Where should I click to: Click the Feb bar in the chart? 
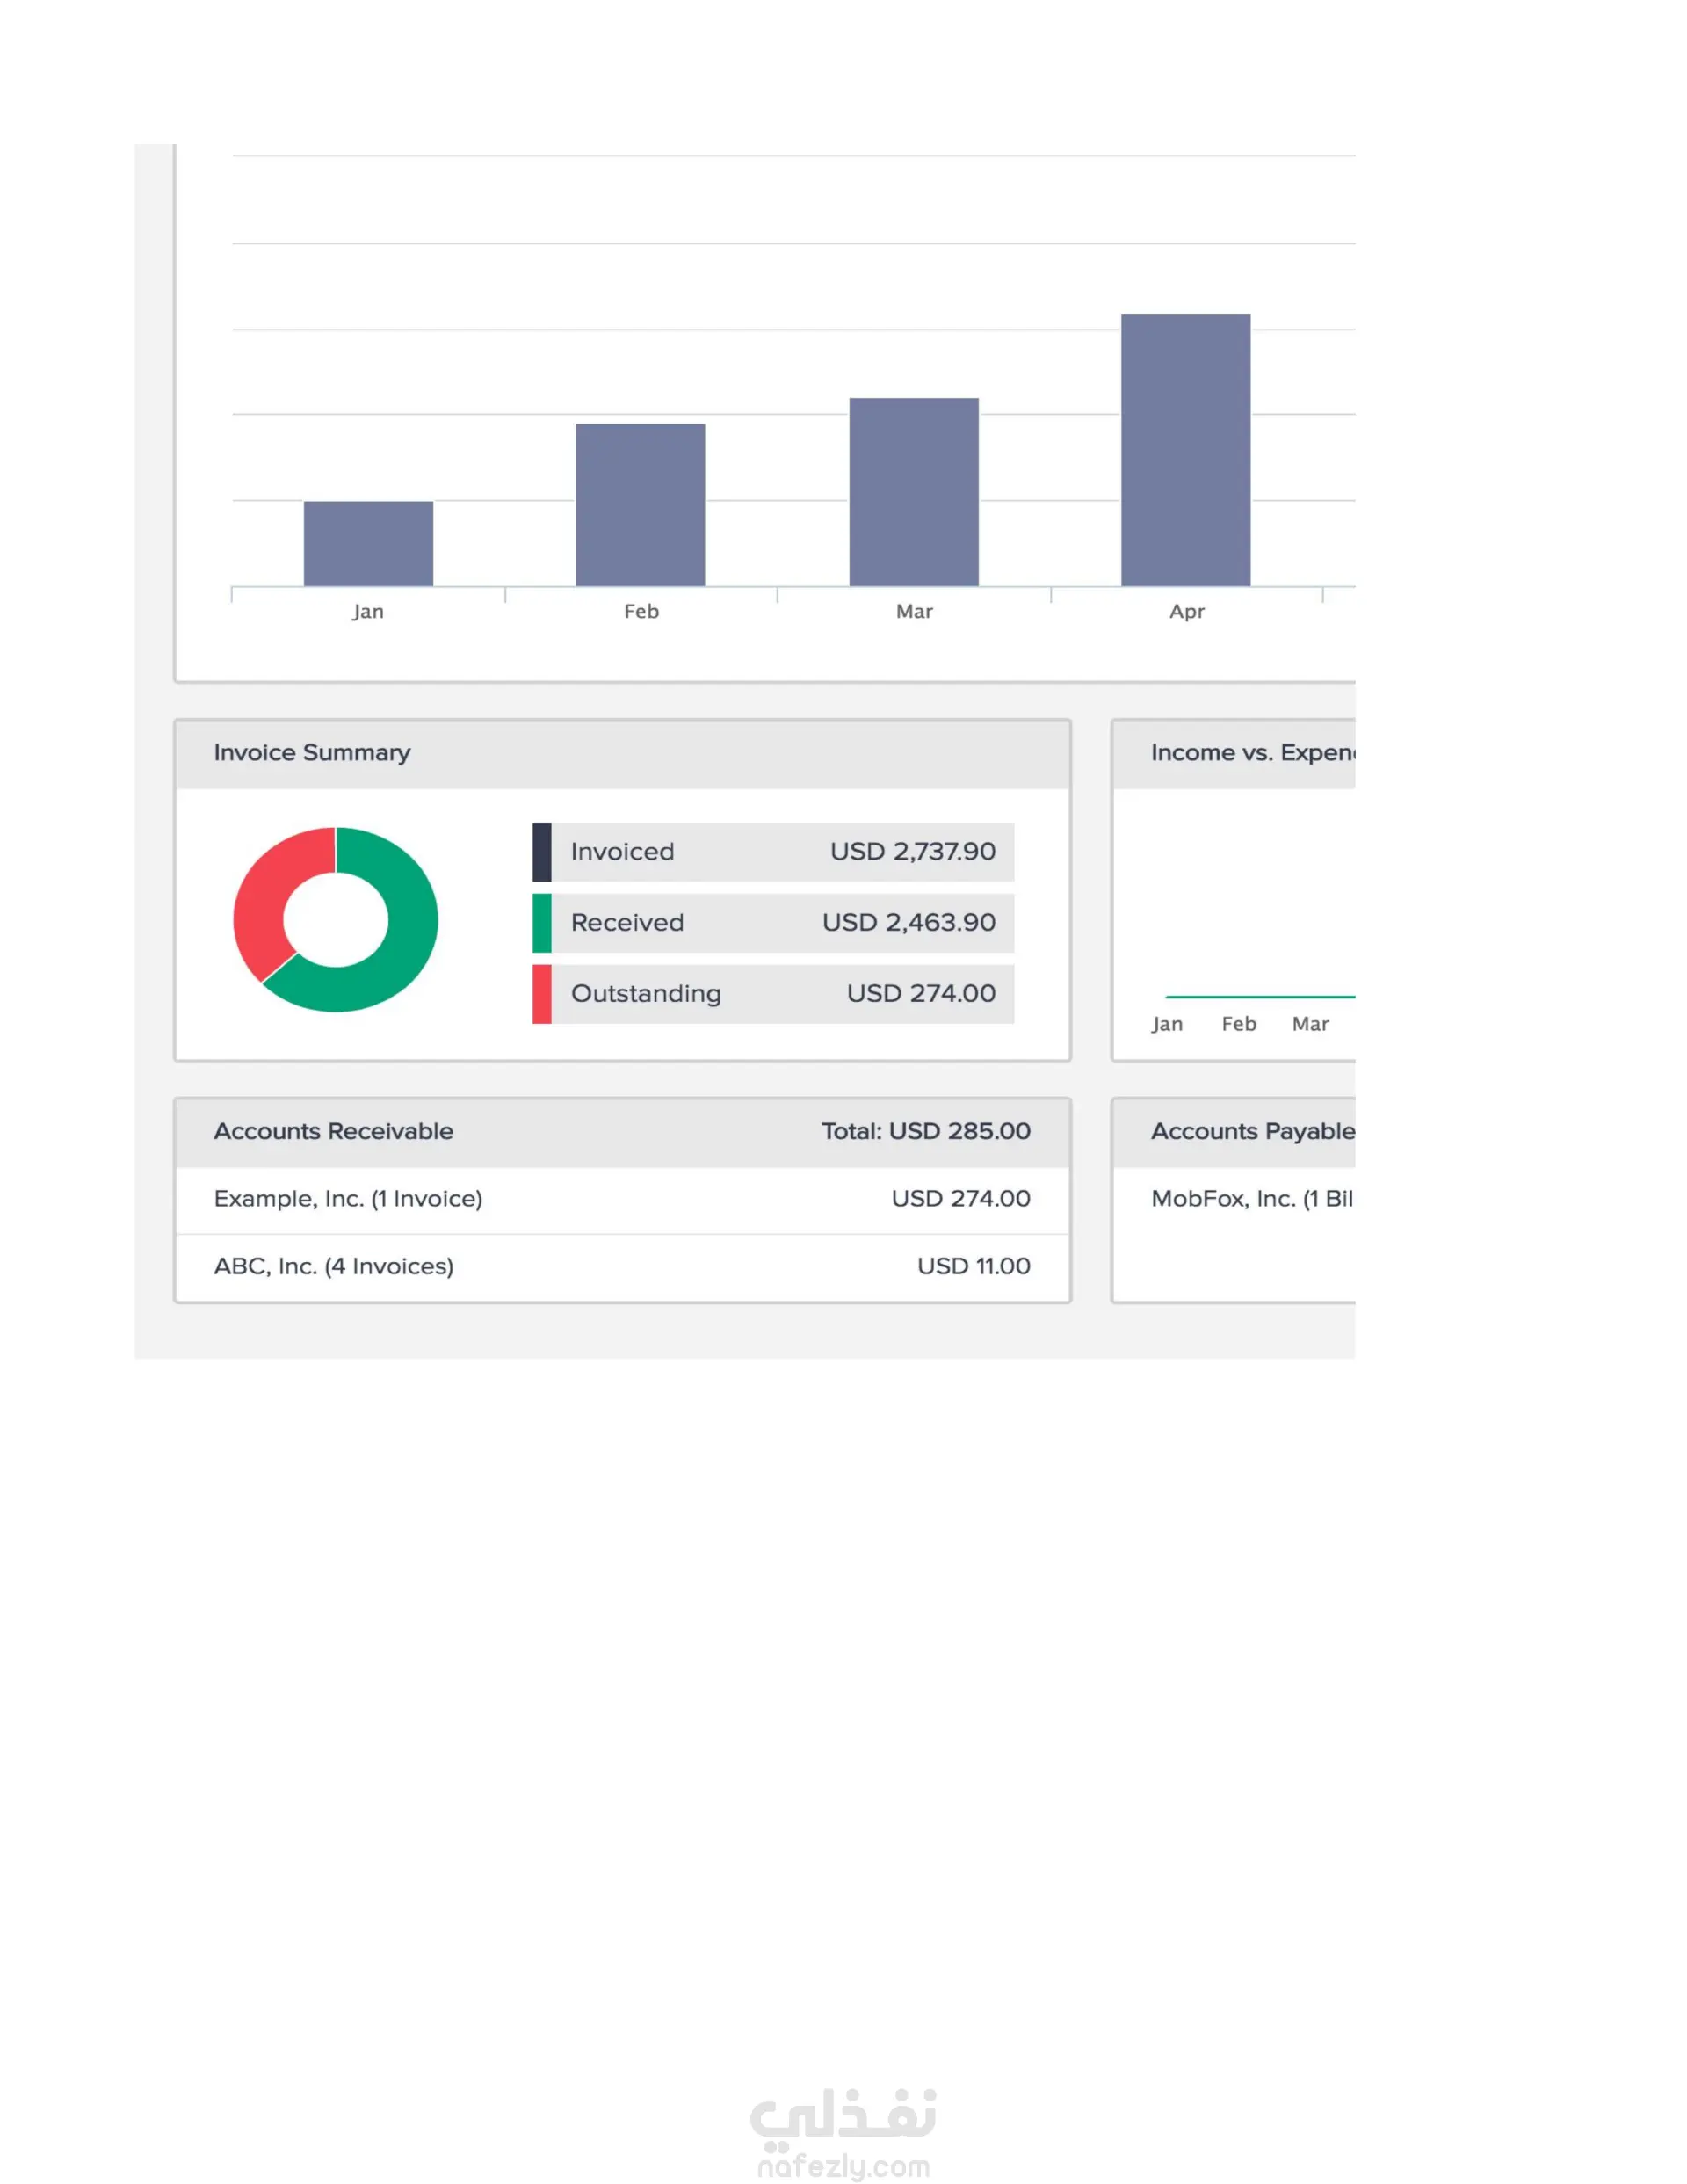click(640, 504)
